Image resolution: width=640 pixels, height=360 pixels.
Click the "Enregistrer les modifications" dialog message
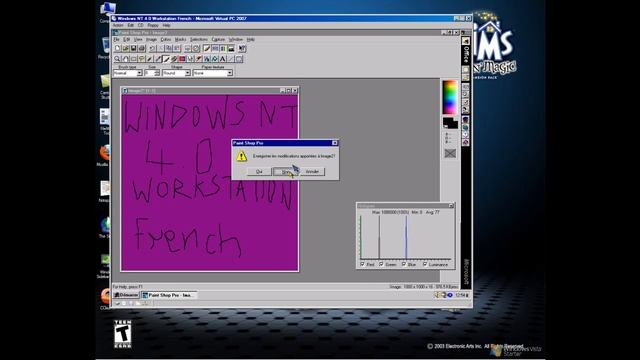click(x=294, y=156)
